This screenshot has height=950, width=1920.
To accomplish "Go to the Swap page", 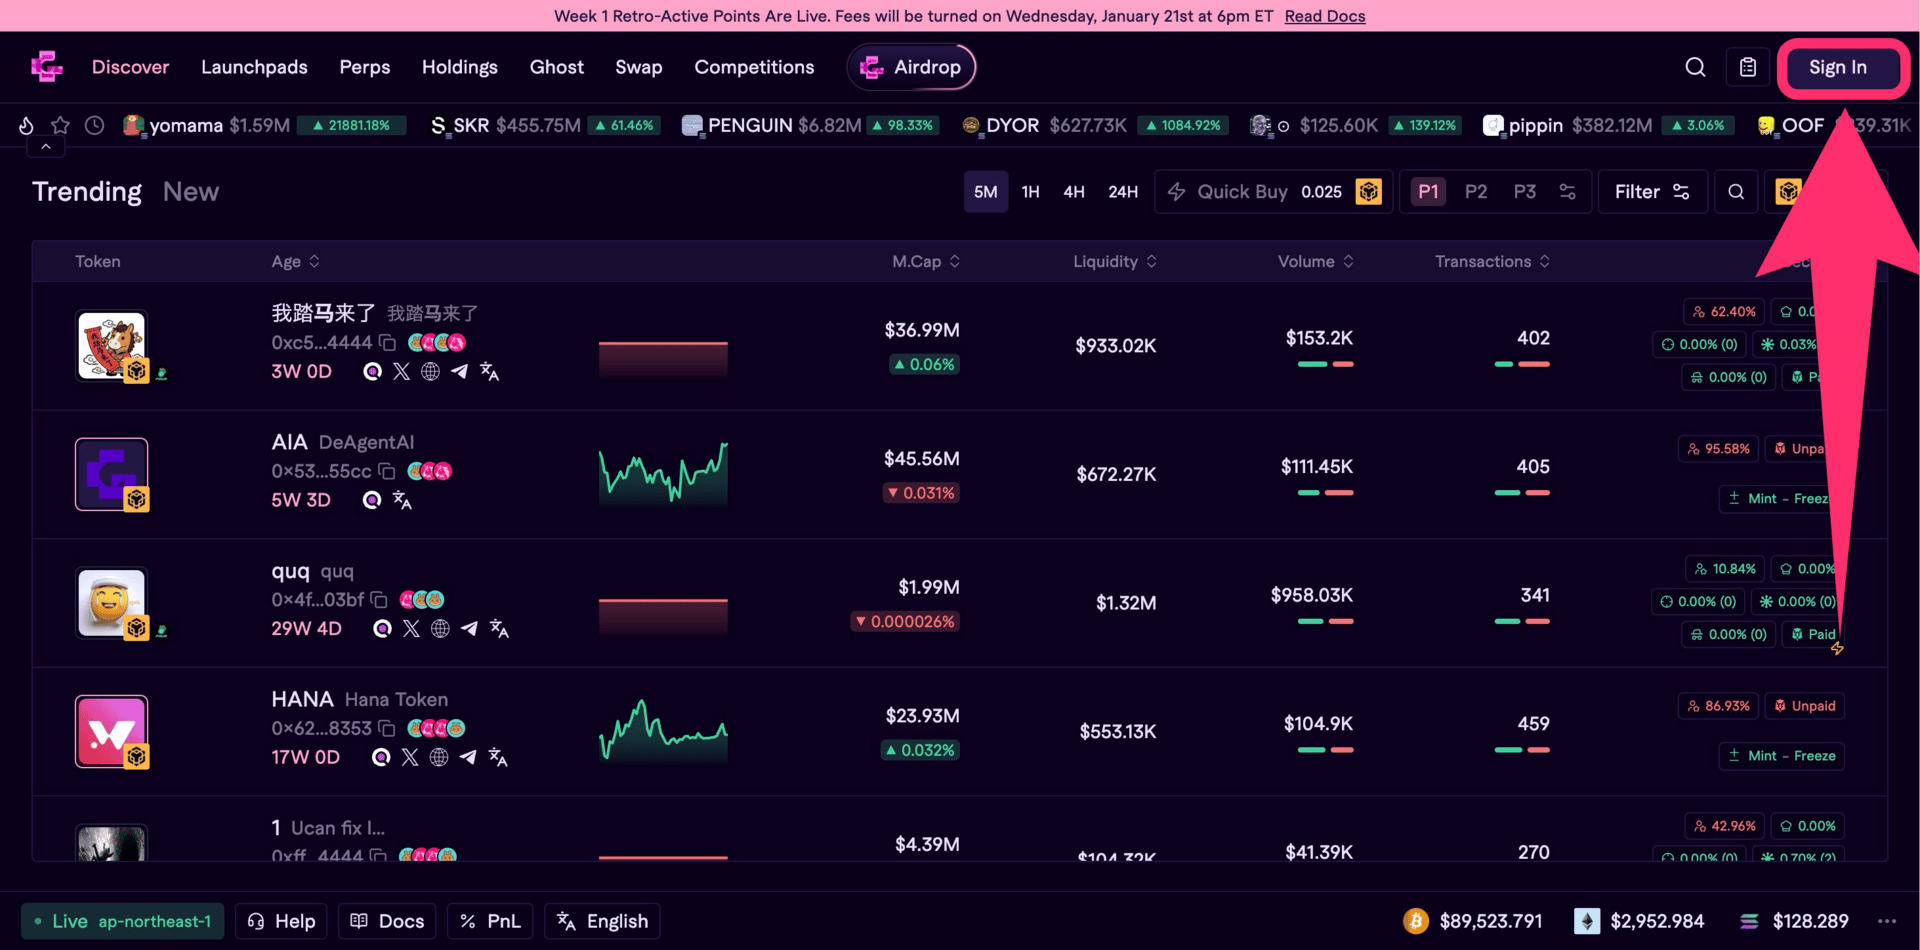I will pyautogui.click(x=639, y=67).
